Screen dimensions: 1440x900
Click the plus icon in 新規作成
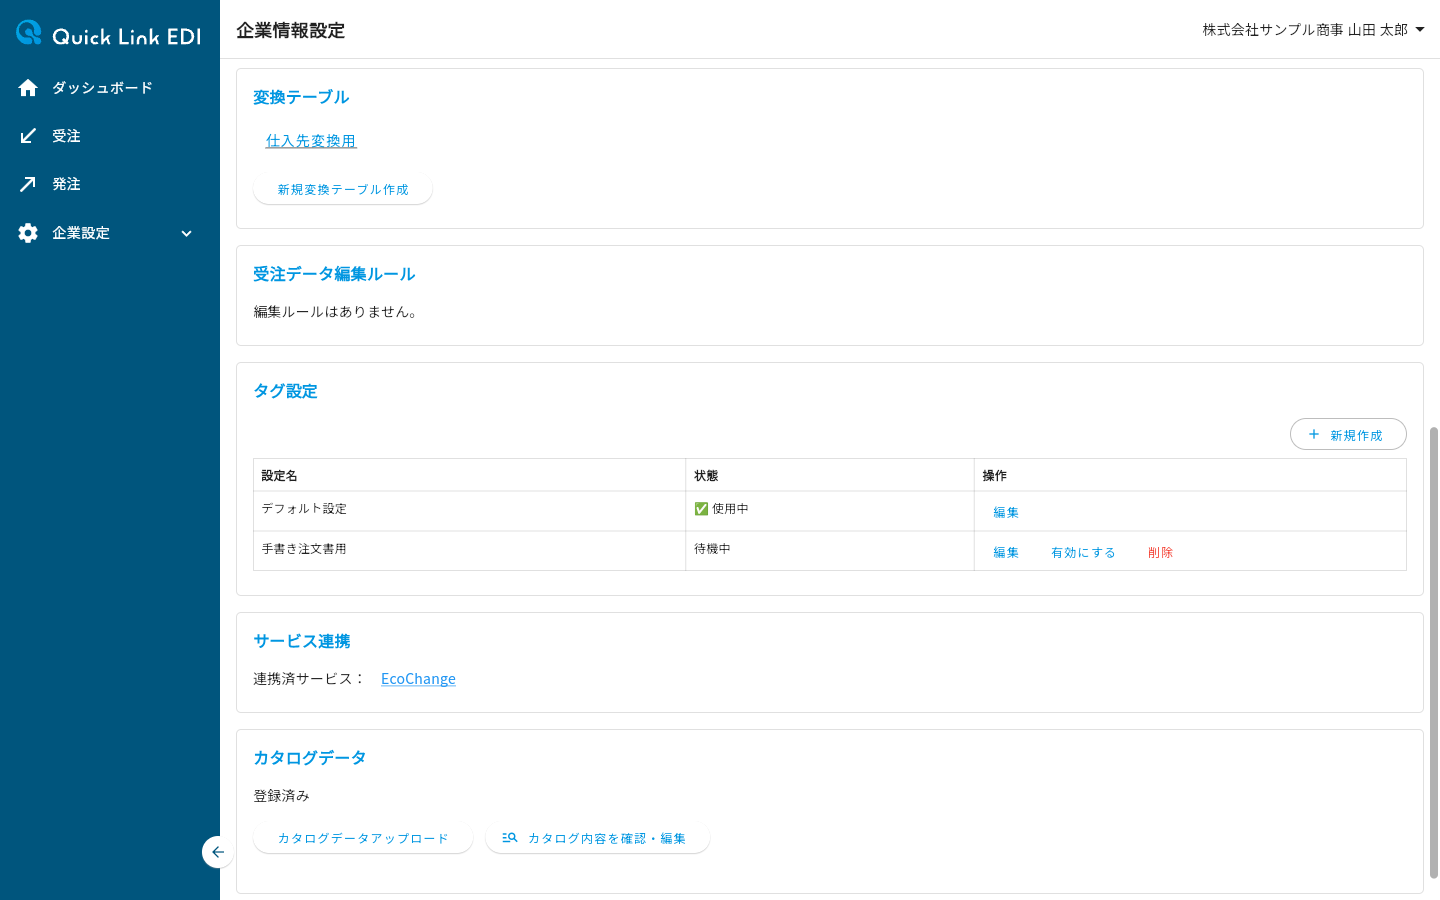click(1314, 434)
